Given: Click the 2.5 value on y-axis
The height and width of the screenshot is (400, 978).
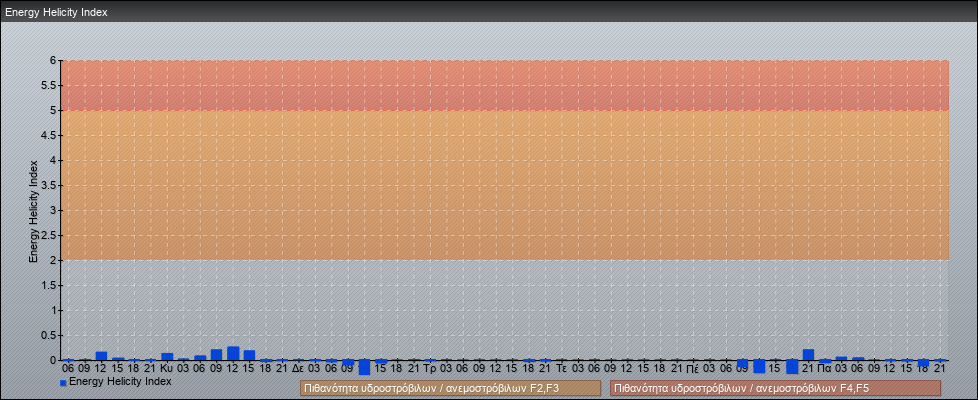Looking at the screenshot, I should 49,235.
